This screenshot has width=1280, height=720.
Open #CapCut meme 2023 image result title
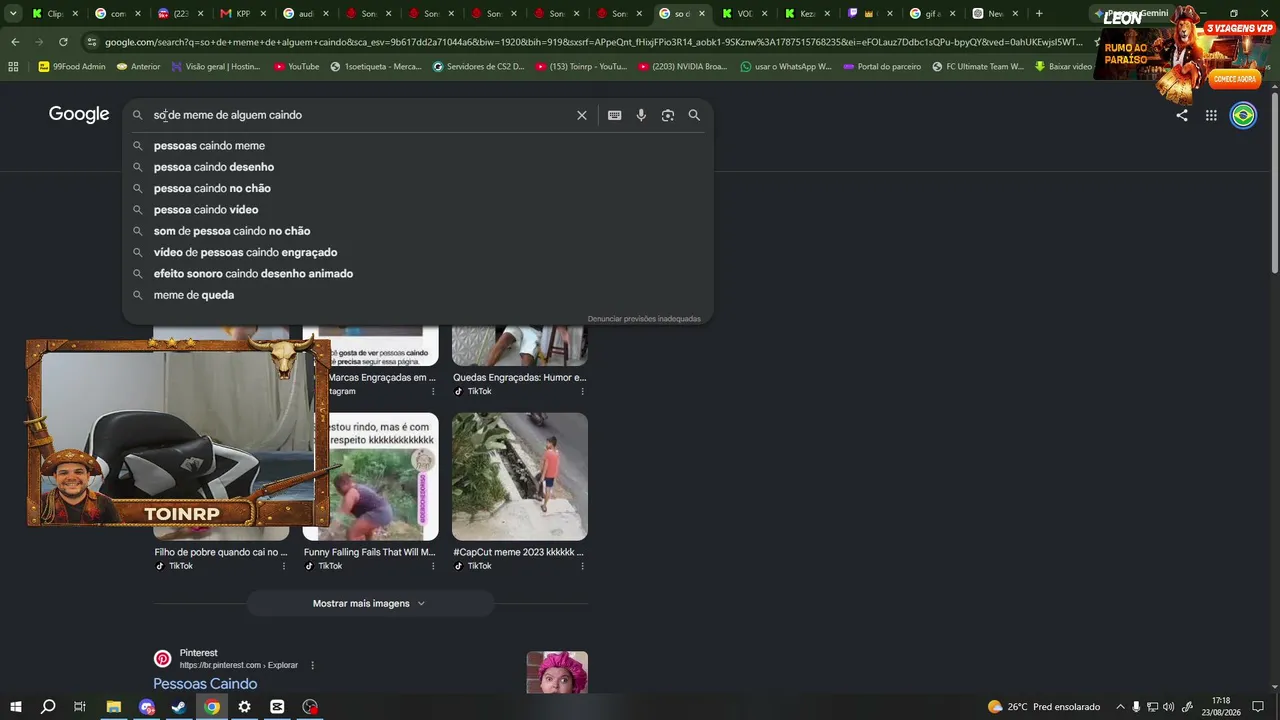[x=520, y=552]
